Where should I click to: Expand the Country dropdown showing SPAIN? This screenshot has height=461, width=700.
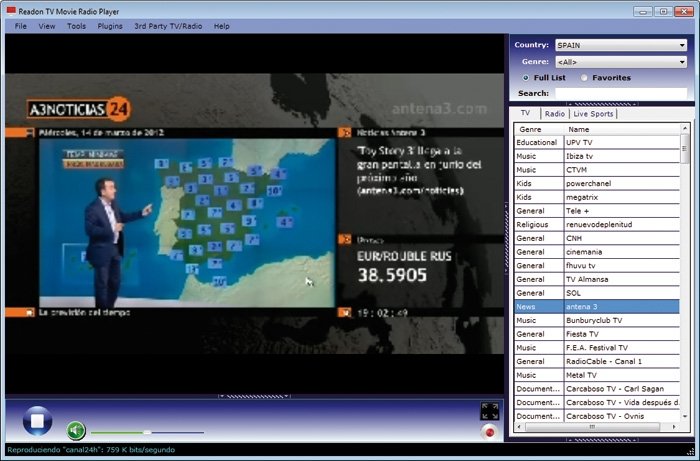621,45
